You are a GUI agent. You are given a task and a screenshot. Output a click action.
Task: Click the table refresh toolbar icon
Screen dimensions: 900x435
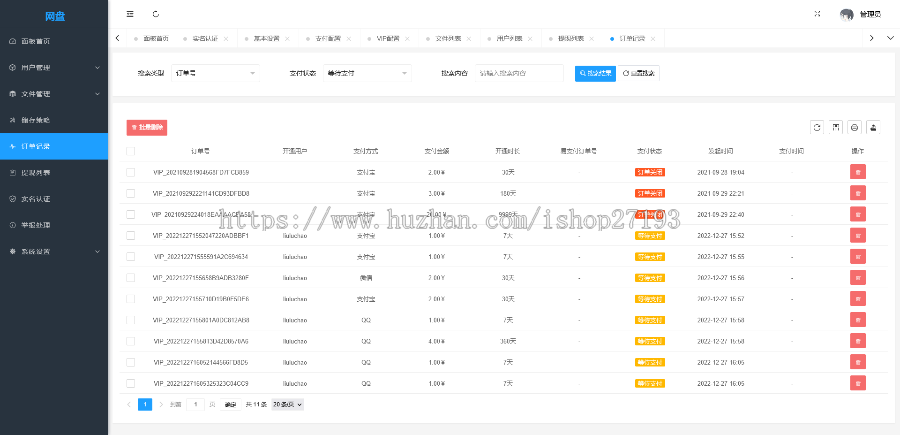[x=817, y=127]
